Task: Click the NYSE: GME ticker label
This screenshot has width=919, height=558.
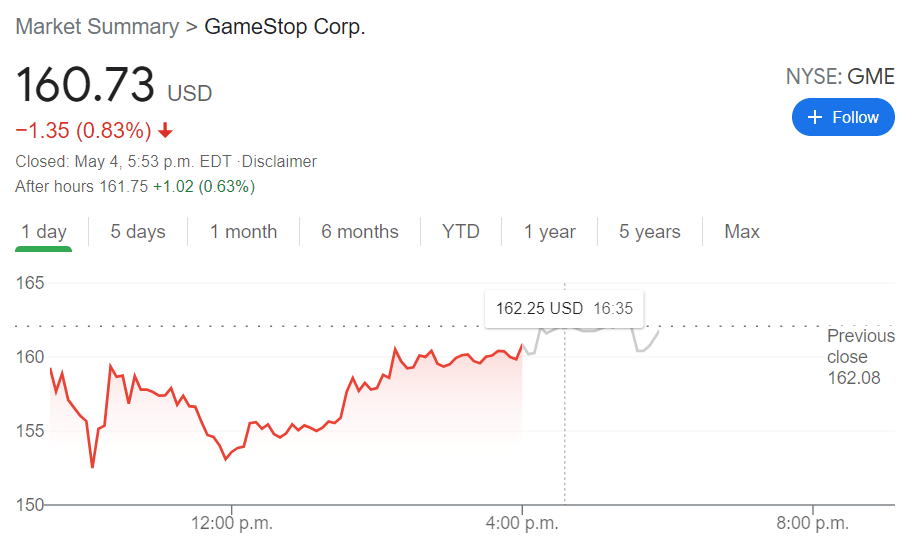Action: point(840,77)
